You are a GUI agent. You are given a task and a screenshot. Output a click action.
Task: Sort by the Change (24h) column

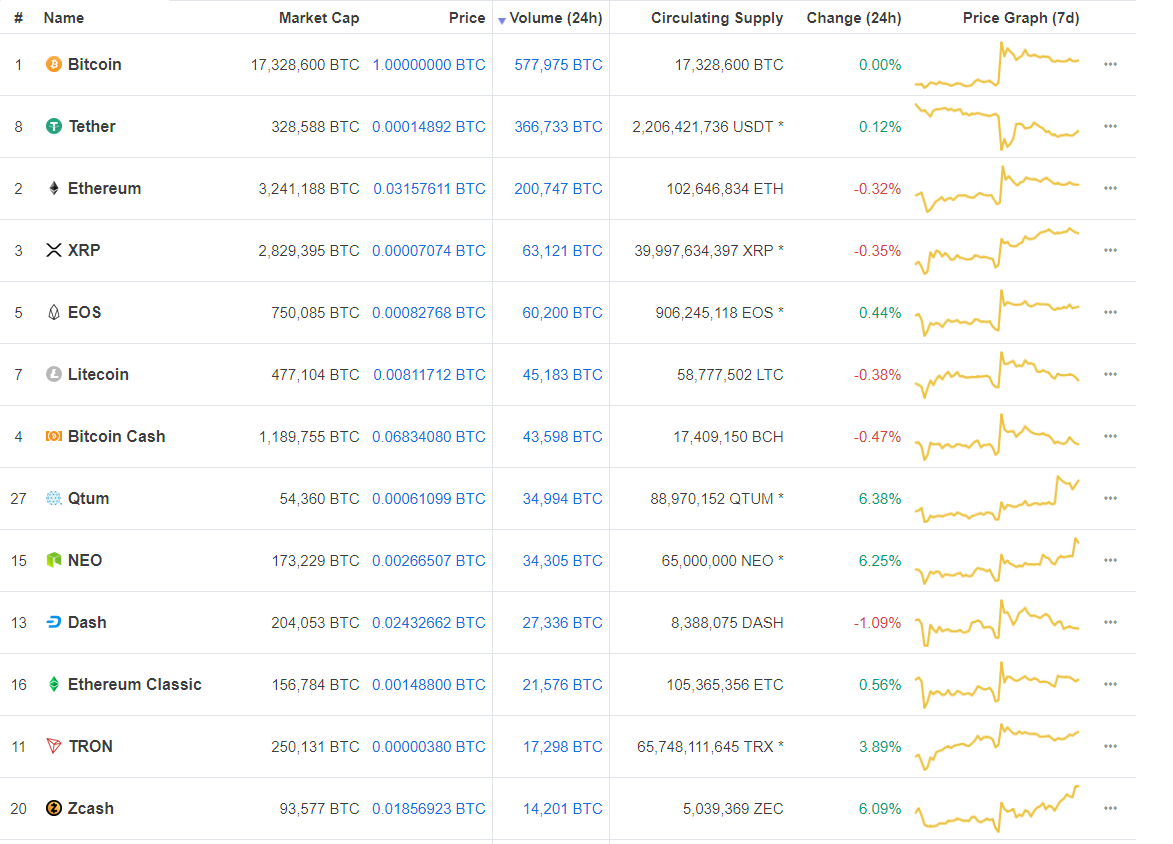(x=853, y=18)
